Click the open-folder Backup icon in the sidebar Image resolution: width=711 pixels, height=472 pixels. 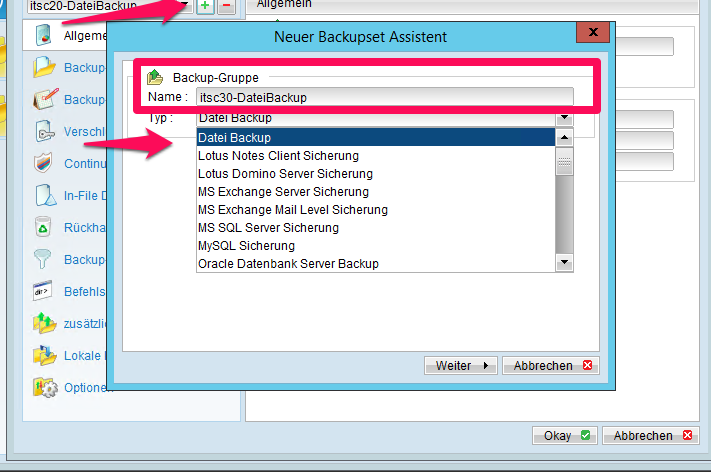pos(44,67)
